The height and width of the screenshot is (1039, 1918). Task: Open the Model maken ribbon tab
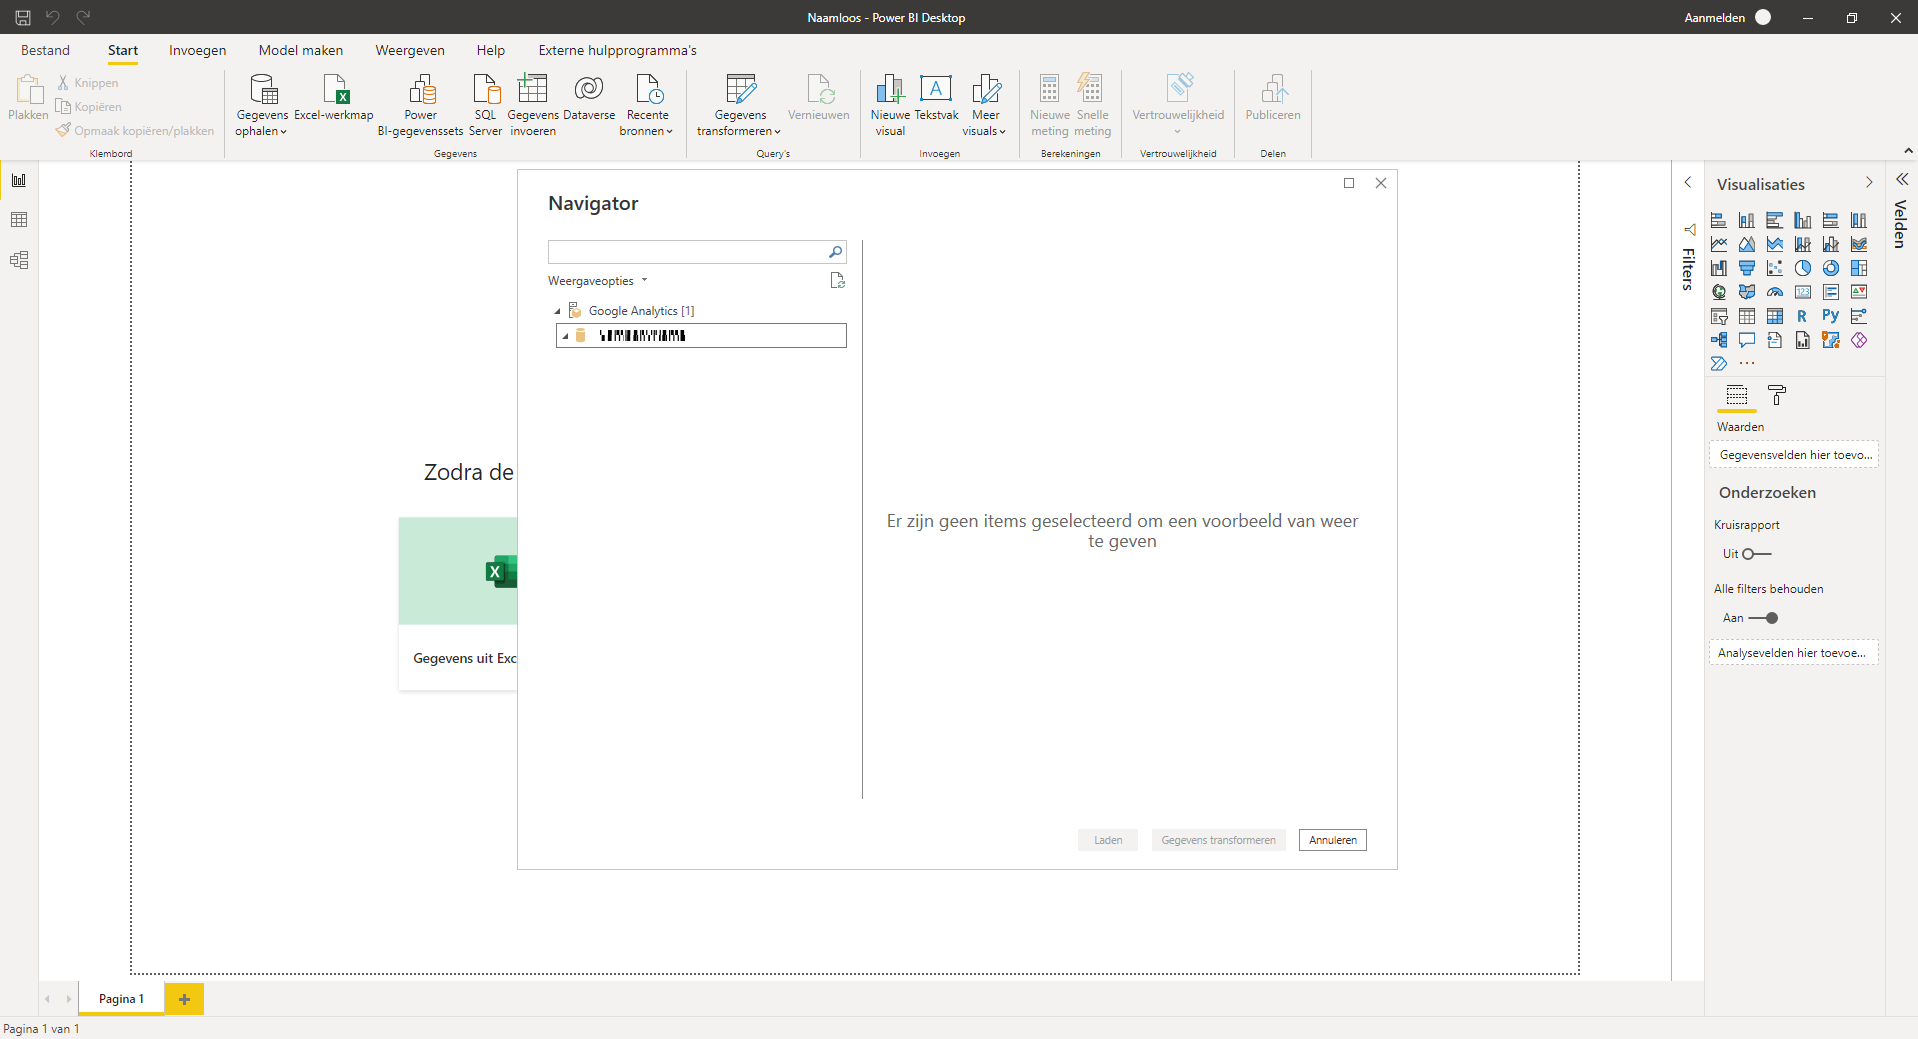click(x=300, y=50)
